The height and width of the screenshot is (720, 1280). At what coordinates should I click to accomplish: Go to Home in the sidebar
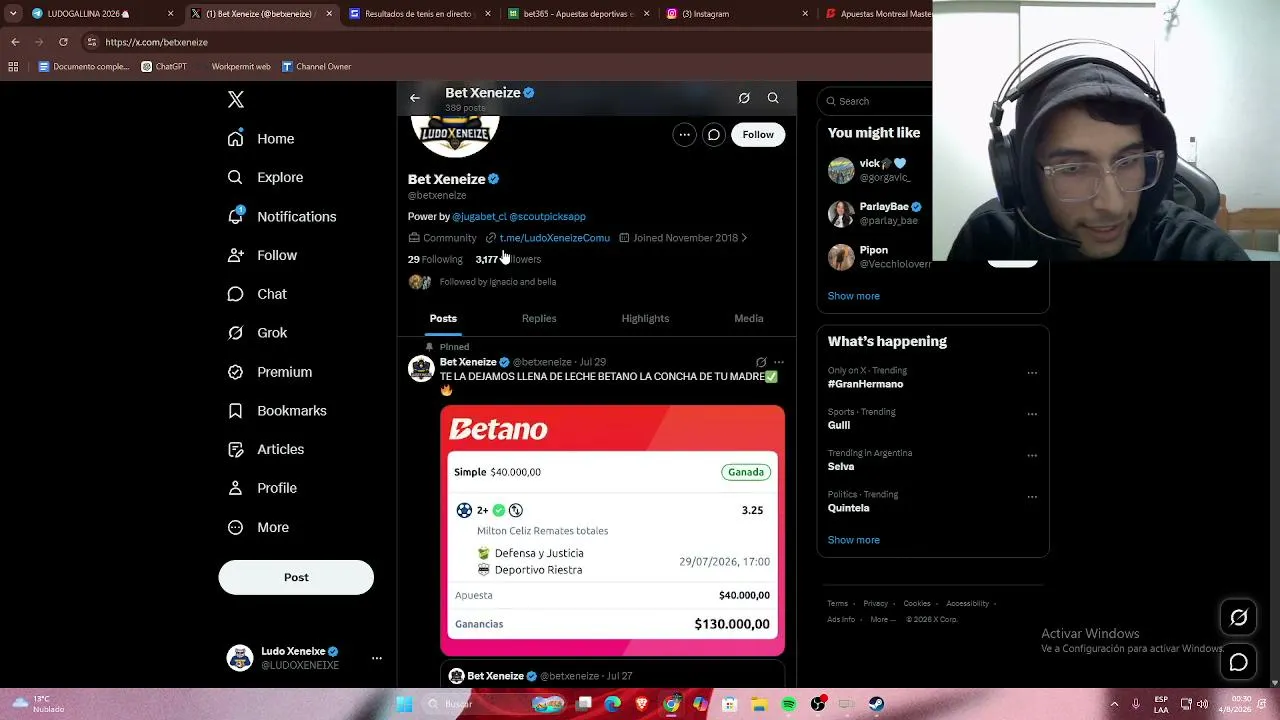[261, 139]
